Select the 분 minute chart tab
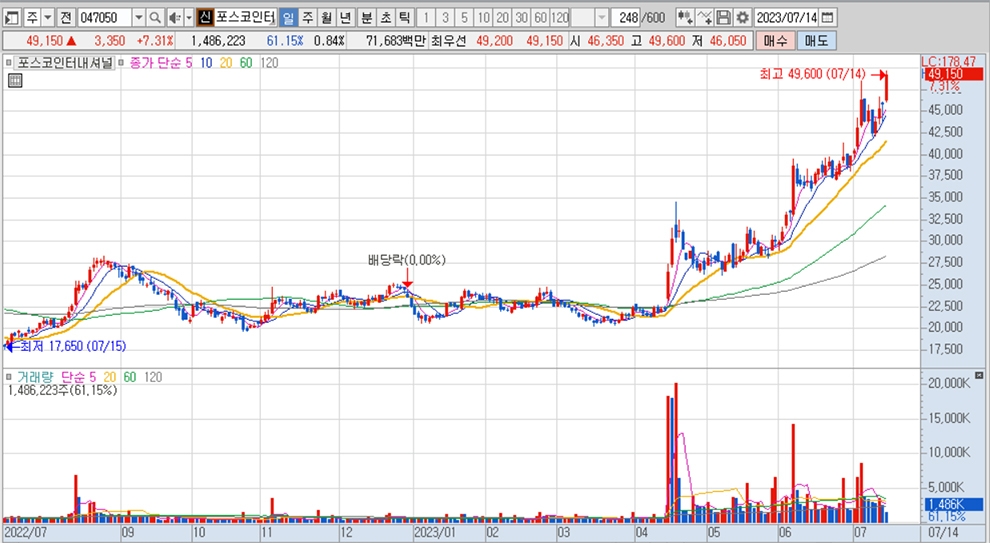990x543 pixels. [367, 17]
